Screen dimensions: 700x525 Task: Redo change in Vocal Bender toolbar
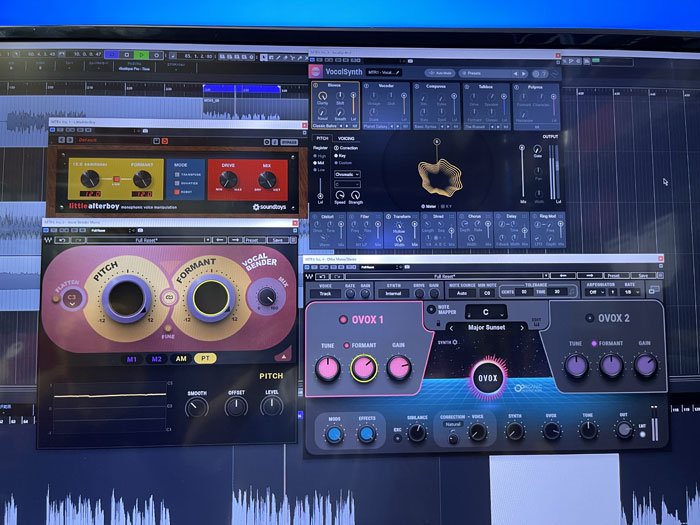click(x=77, y=240)
